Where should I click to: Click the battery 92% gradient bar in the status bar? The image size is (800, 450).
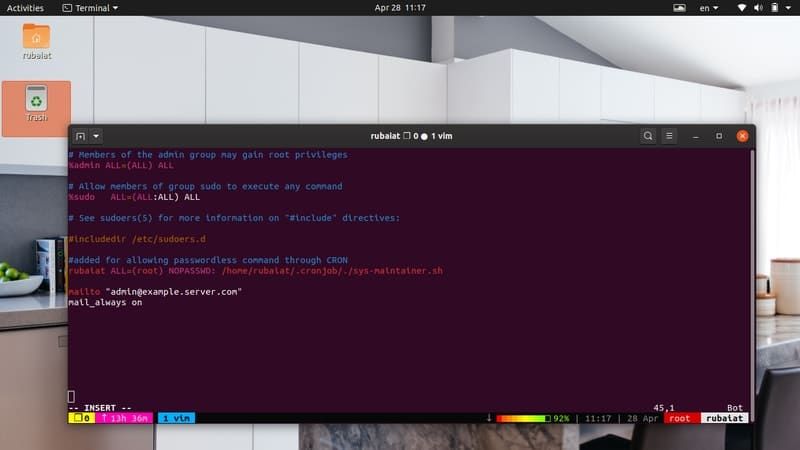523,418
